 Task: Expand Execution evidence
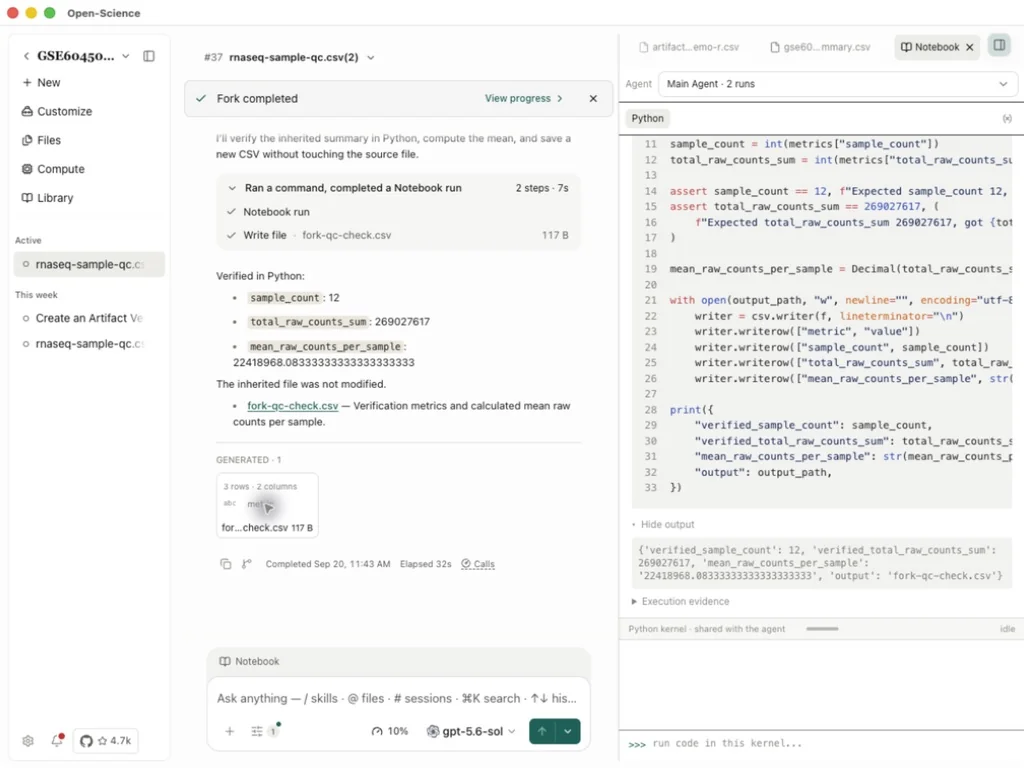[x=680, y=601]
